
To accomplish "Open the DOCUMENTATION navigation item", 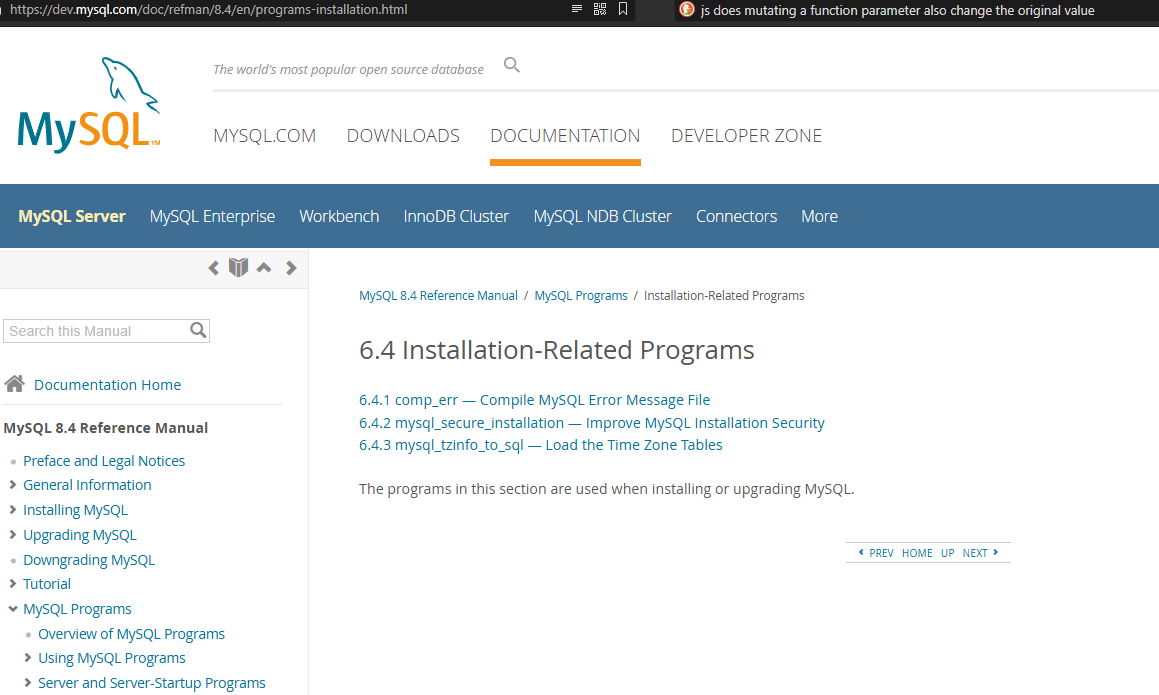I will tap(565, 135).
